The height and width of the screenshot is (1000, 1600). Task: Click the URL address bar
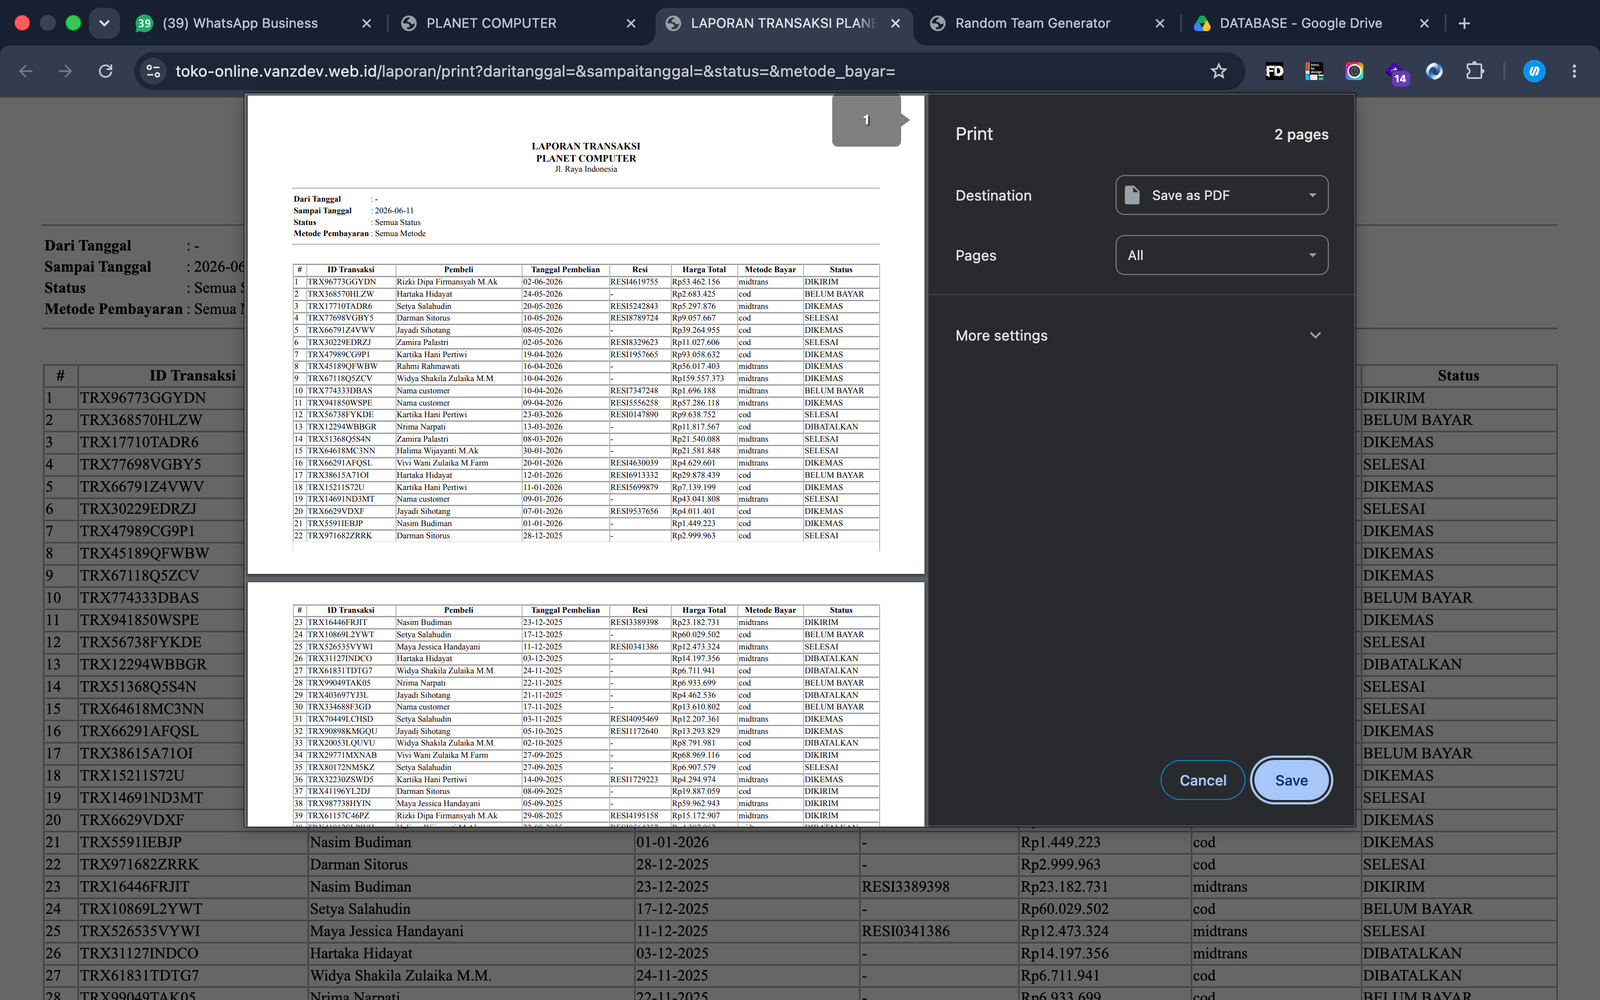point(680,71)
